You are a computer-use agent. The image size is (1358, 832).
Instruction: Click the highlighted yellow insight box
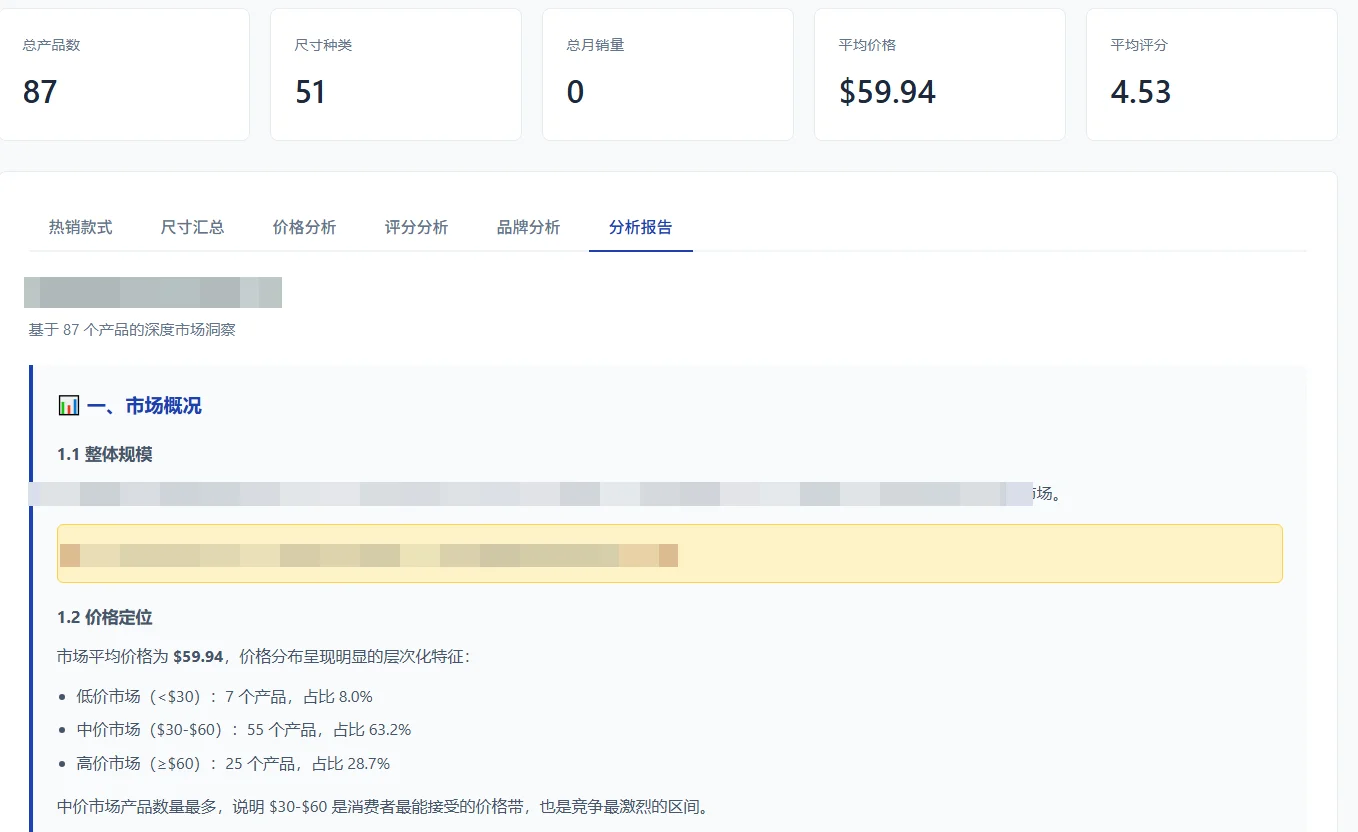tap(670, 554)
